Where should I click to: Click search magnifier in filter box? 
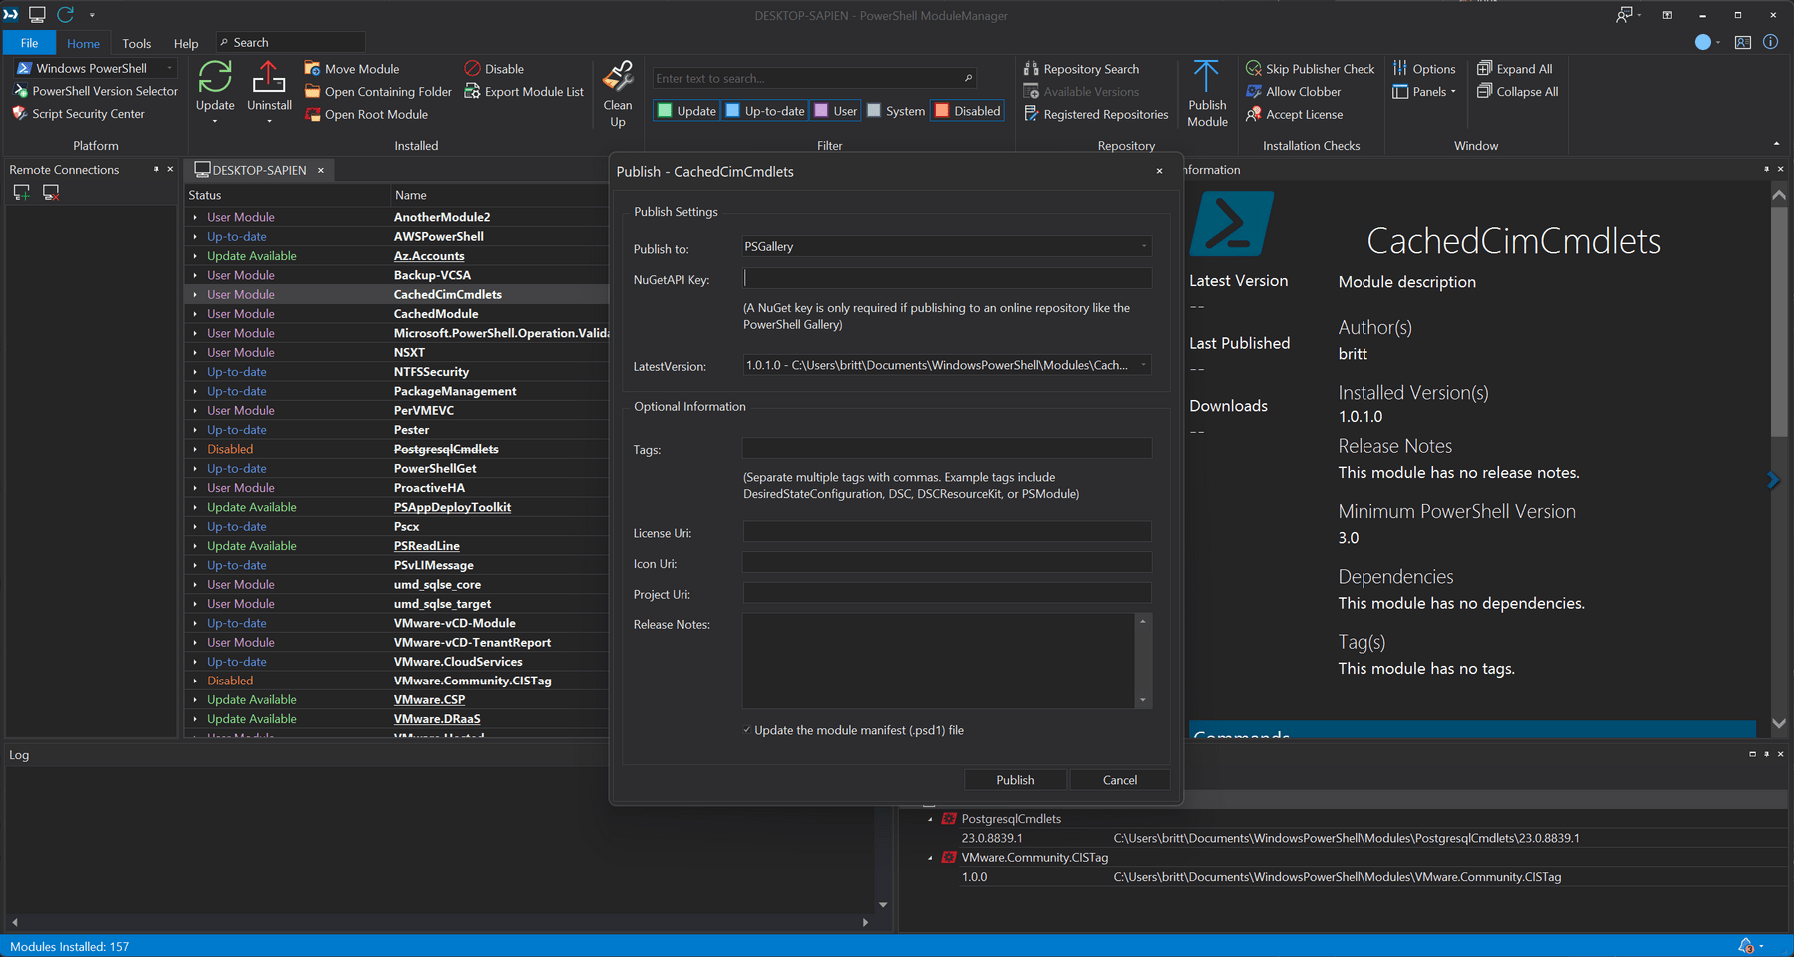click(x=968, y=78)
